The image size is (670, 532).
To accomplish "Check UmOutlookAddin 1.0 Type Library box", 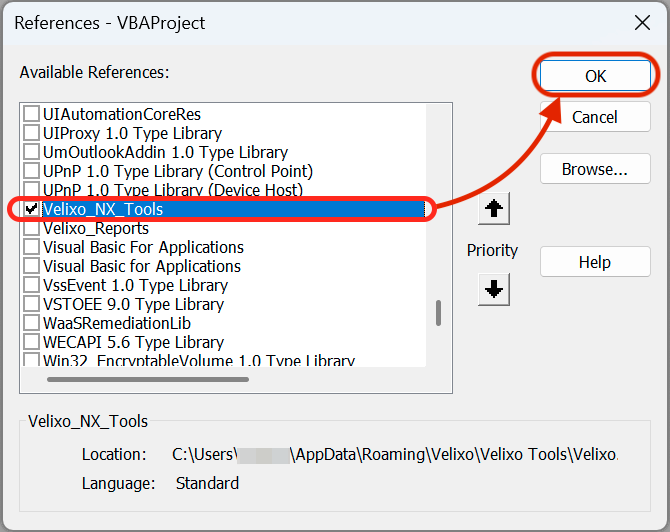I will coord(32,152).
